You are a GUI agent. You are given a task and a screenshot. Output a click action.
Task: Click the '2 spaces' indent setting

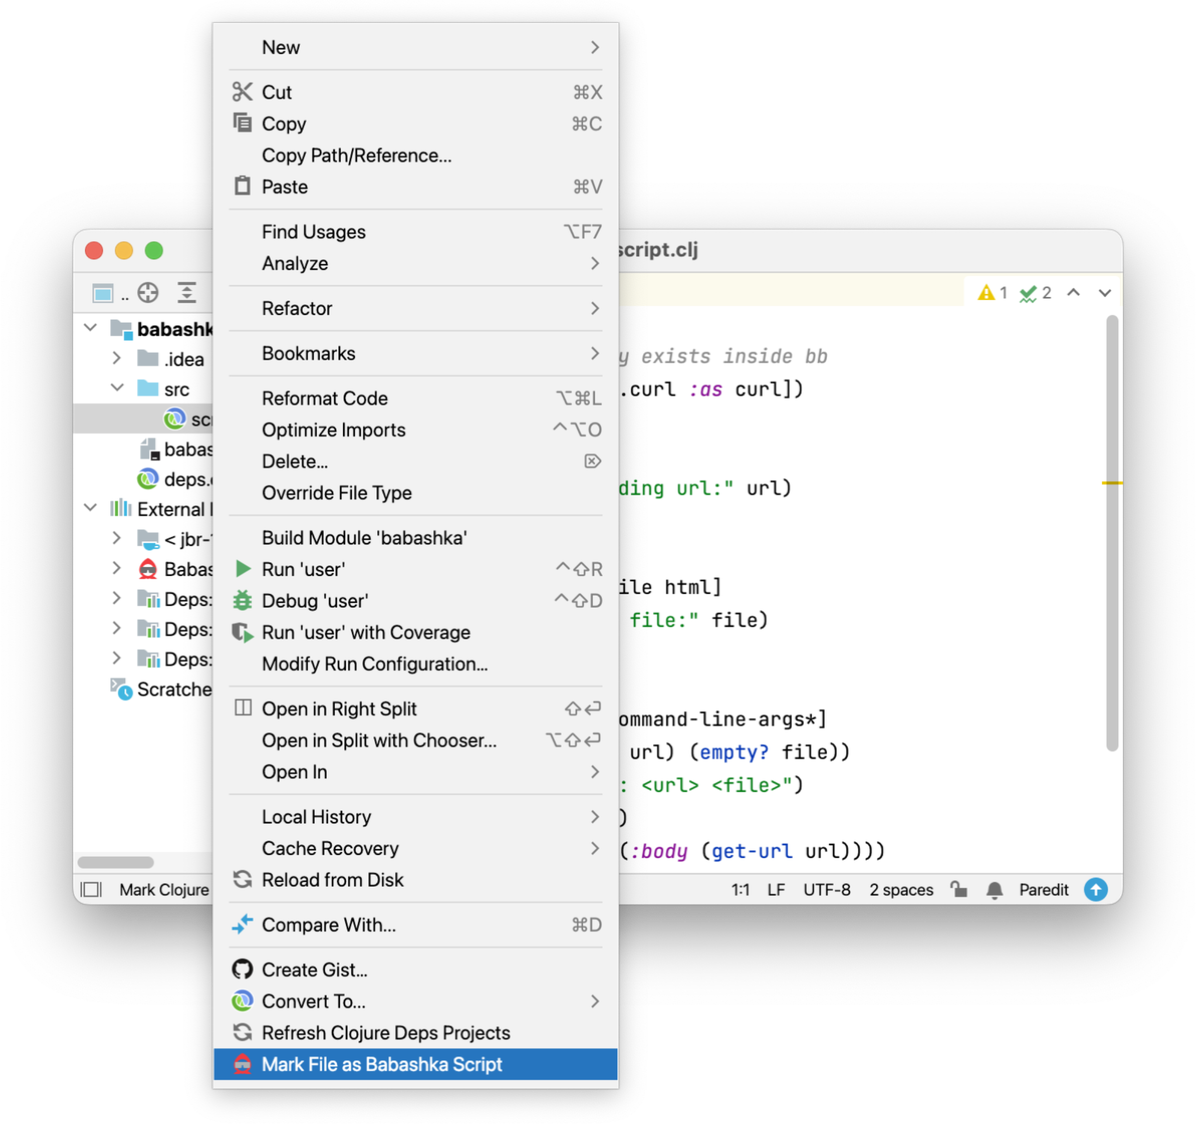tap(902, 890)
